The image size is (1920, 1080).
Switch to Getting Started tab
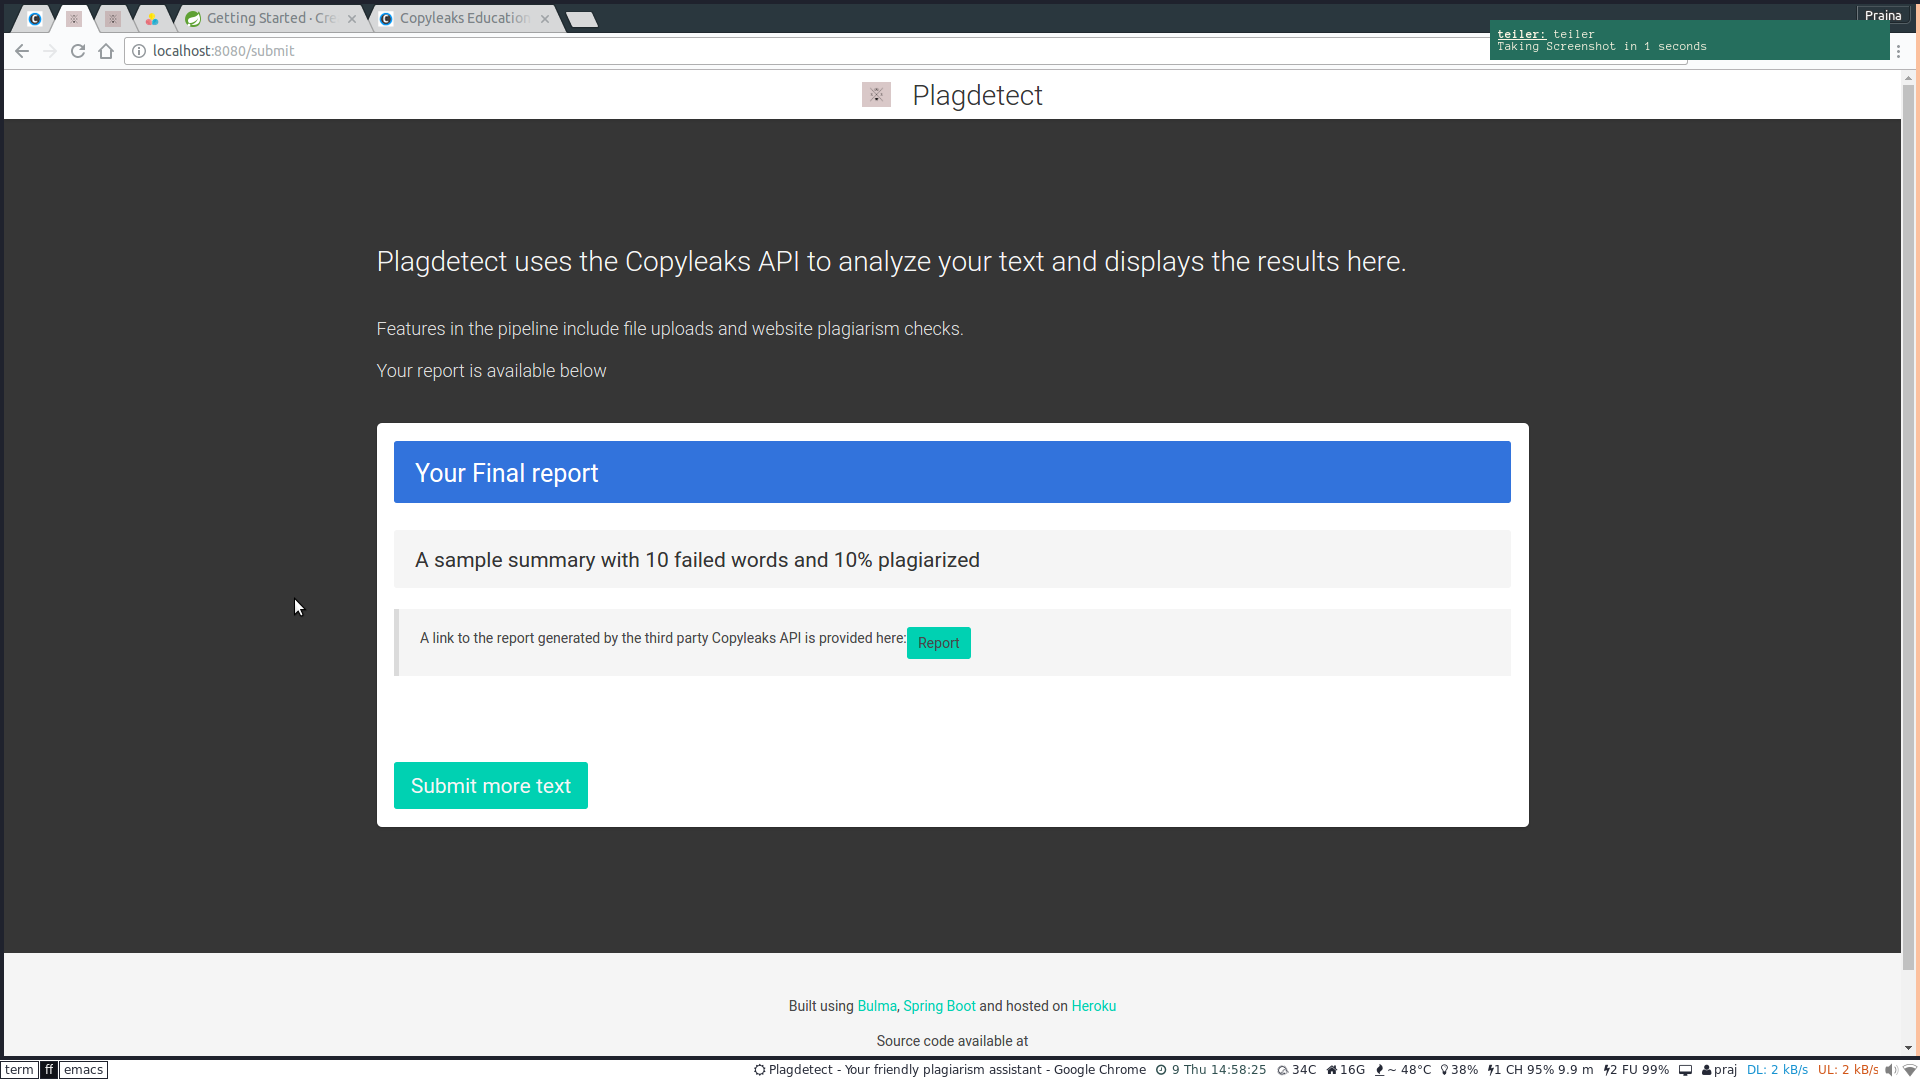pyautogui.click(x=270, y=18)
